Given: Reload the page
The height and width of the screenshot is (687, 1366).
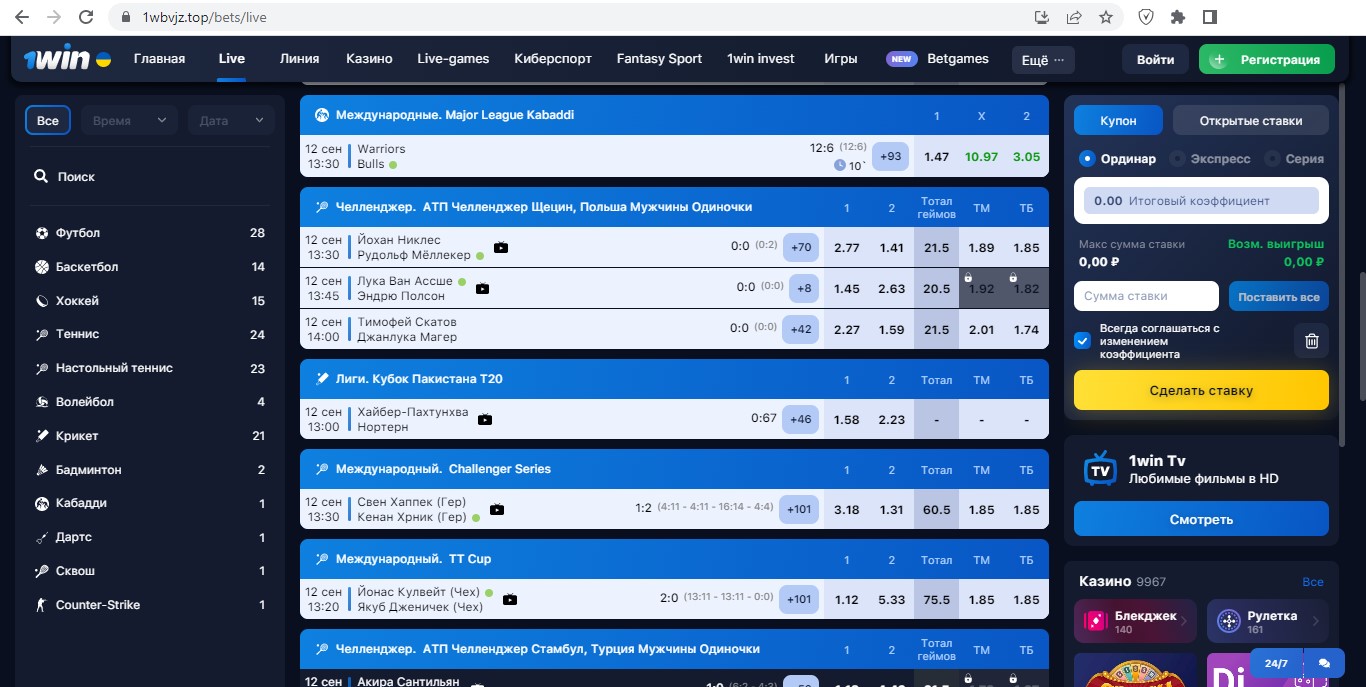Looking at the screenshot, I should tap(86, 17).
